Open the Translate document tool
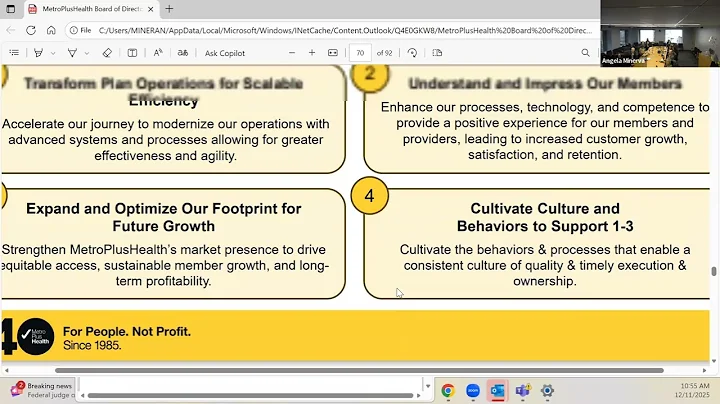The height and width of the screenshot is (404, 720). [183, 53]
